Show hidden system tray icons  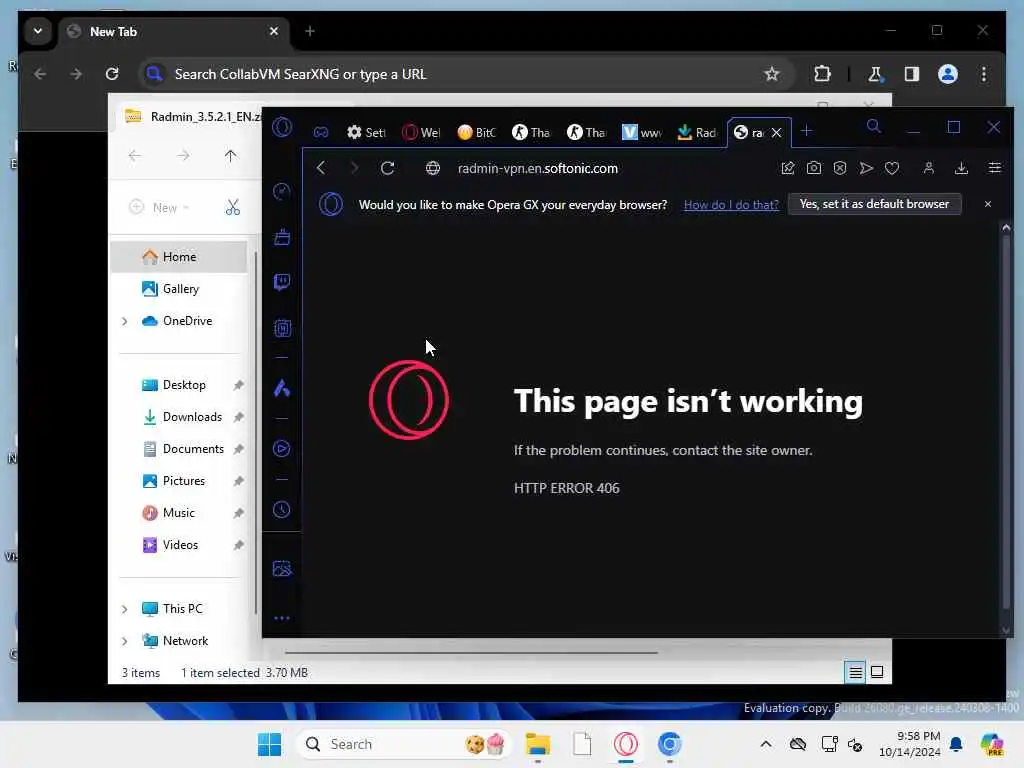click(x=765, y=744)
